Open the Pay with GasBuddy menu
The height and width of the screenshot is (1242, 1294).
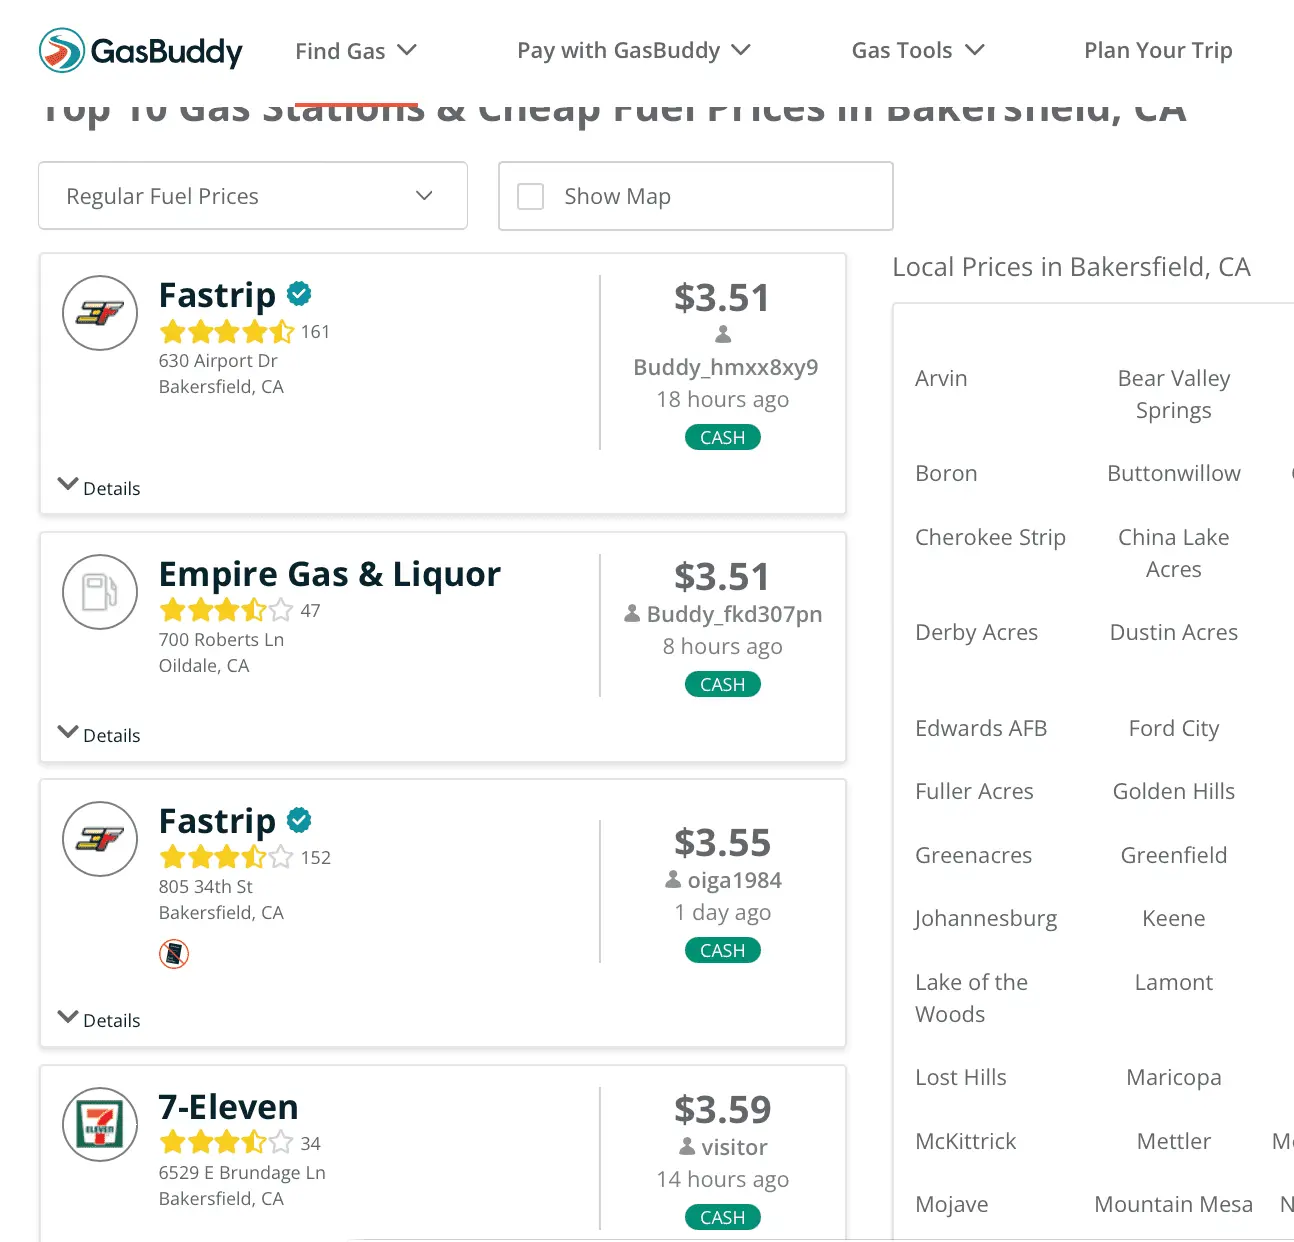pyautogui.click(x=633, y=51)
